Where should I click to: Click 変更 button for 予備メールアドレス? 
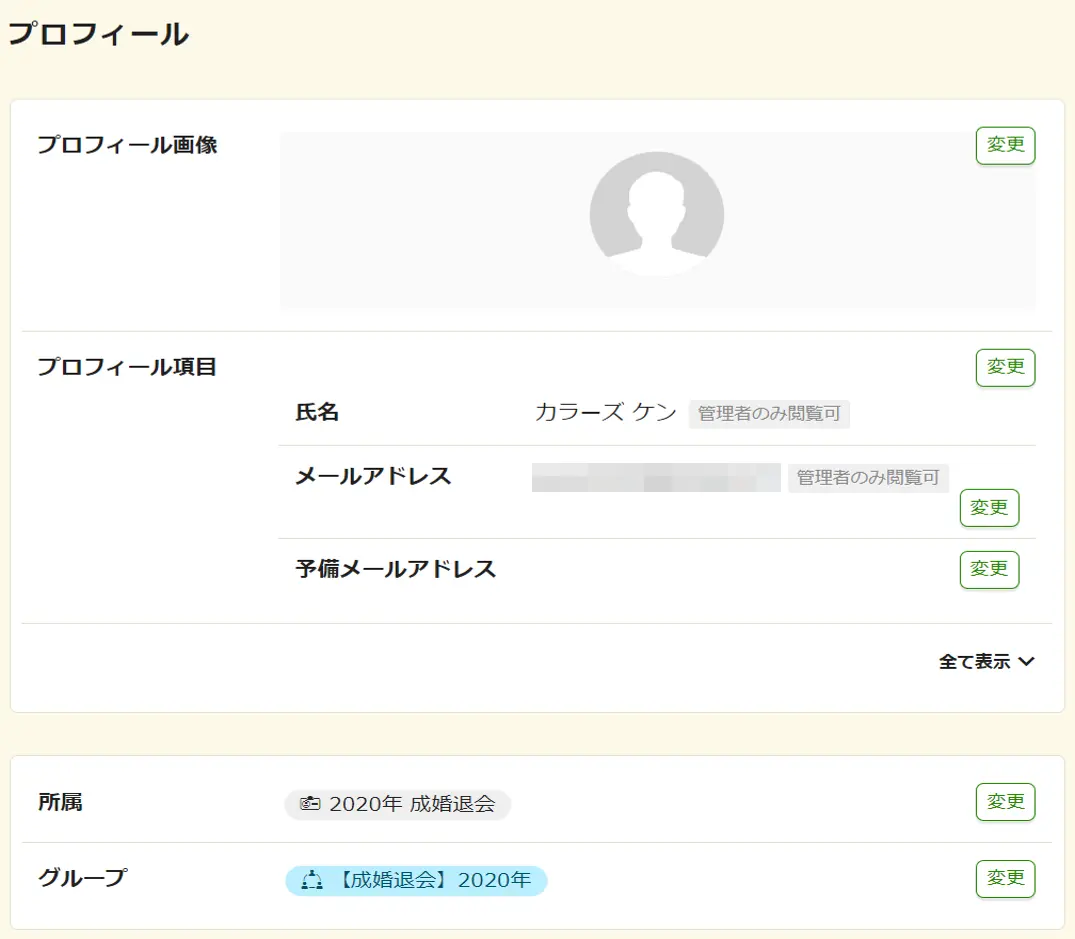pos(989,570)
